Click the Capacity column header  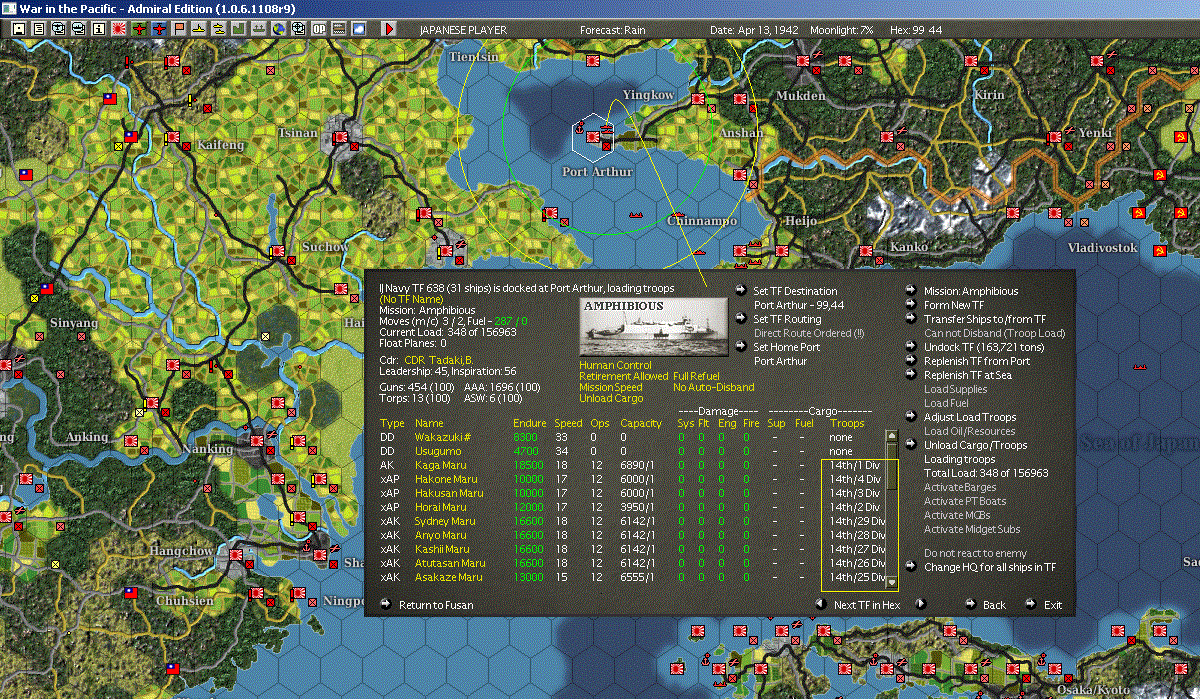(641, 423)
